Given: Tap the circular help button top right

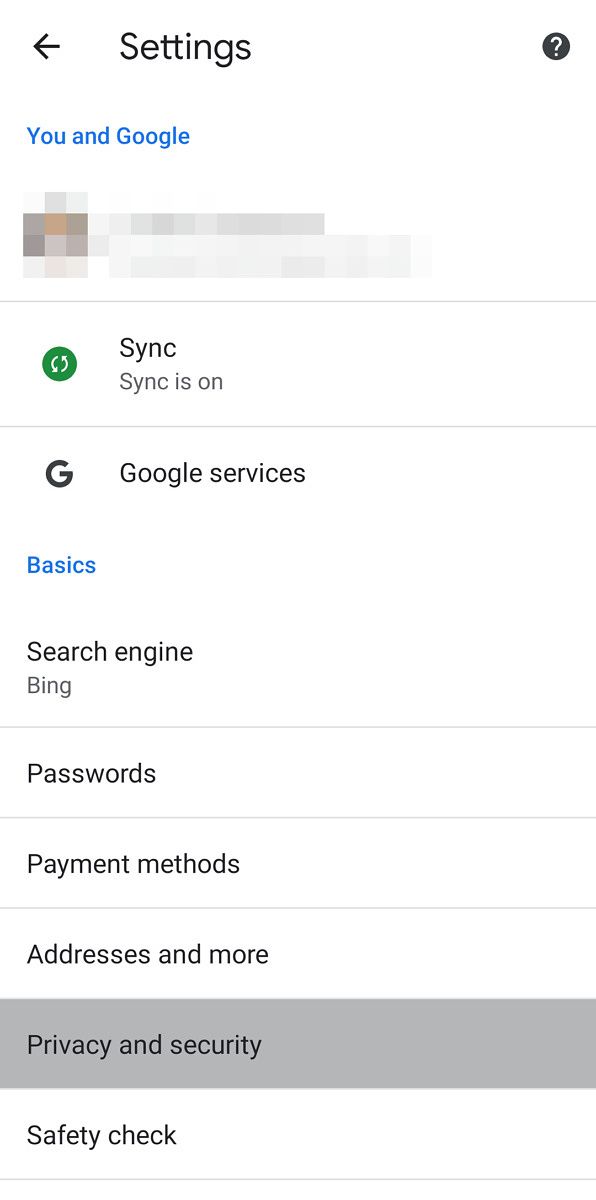Looking at the screenshot, I should click(556, 46).
